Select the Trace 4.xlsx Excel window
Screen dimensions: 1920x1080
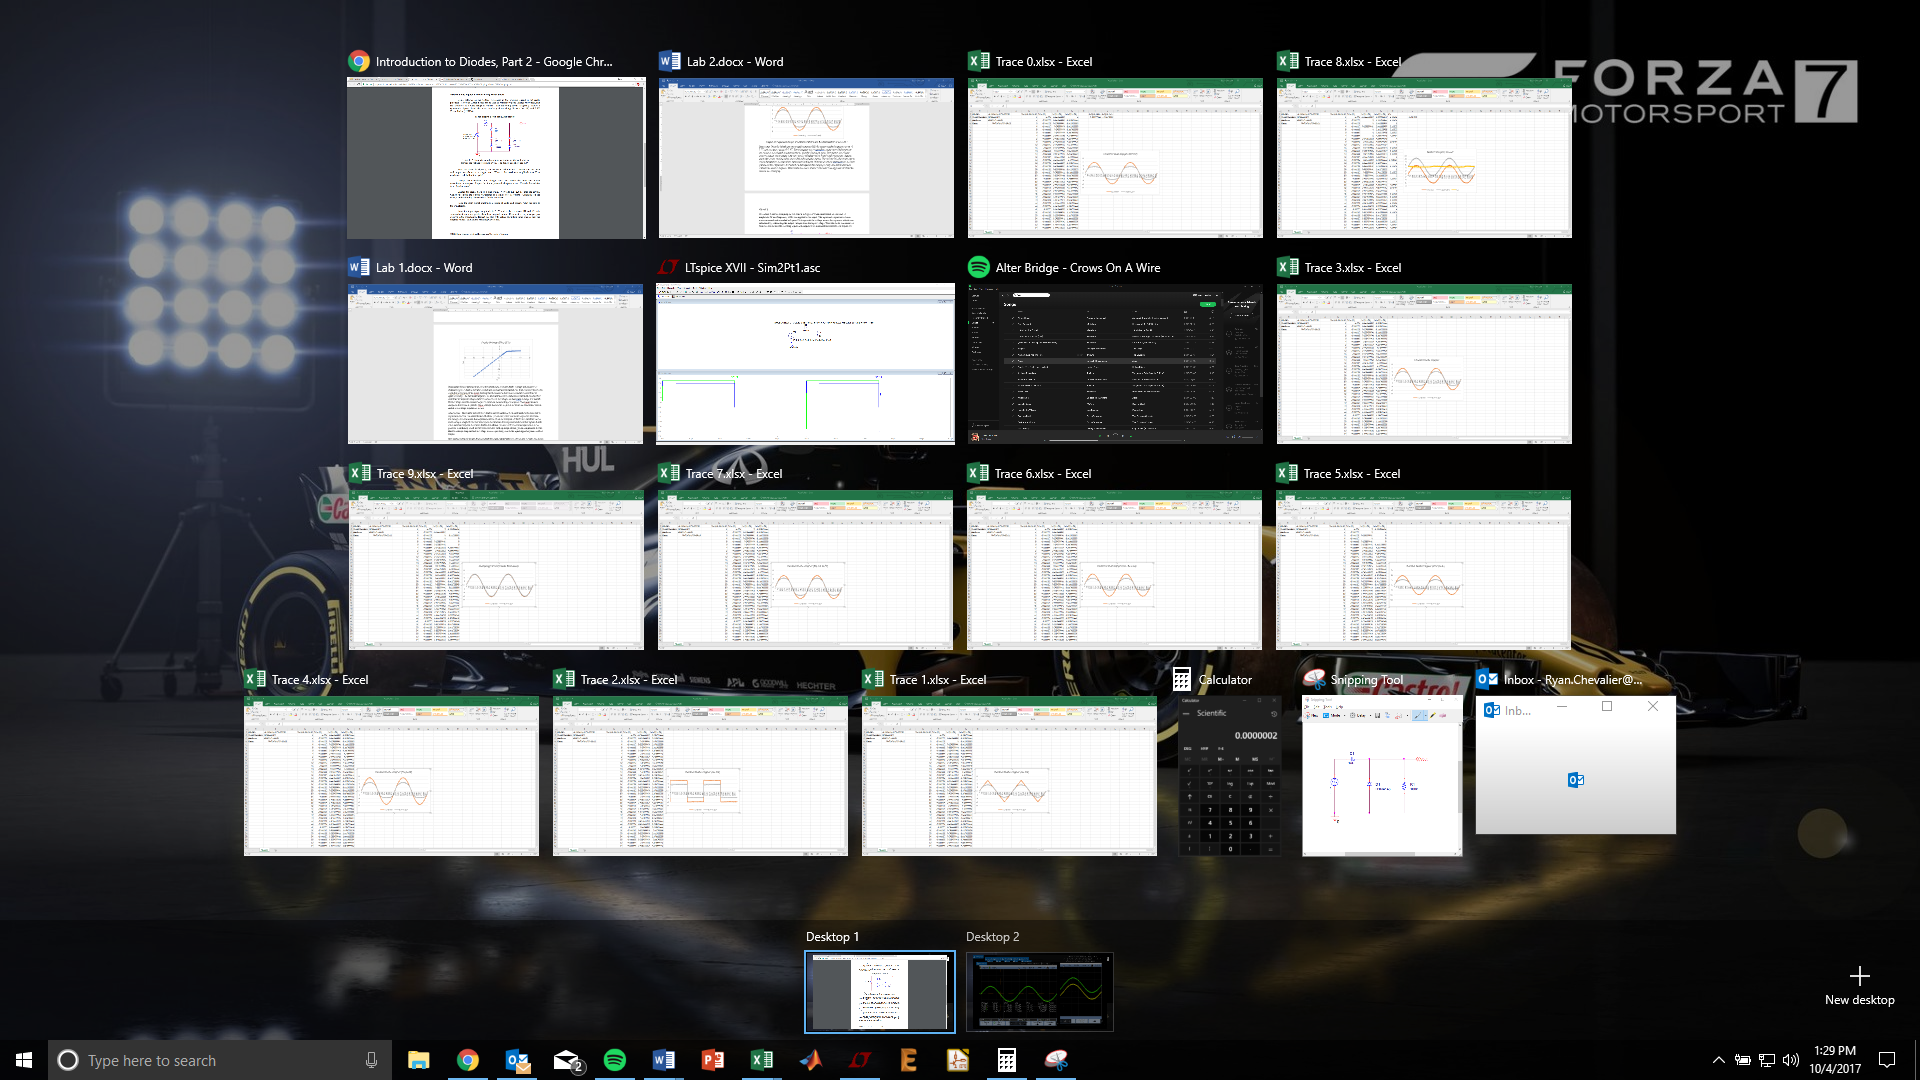(391, 776)
